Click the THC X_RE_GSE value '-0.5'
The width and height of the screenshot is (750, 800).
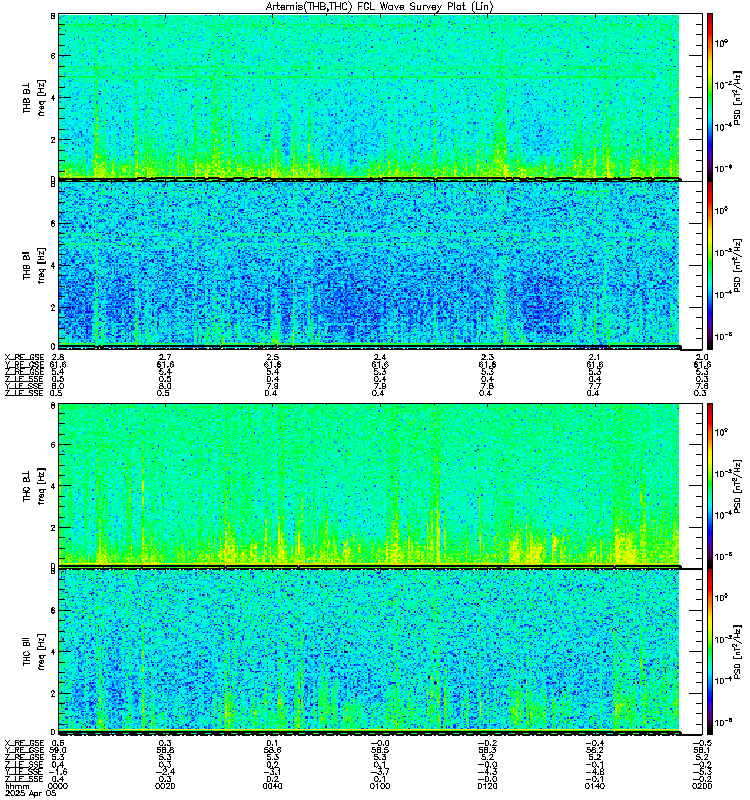pos(702,743)
